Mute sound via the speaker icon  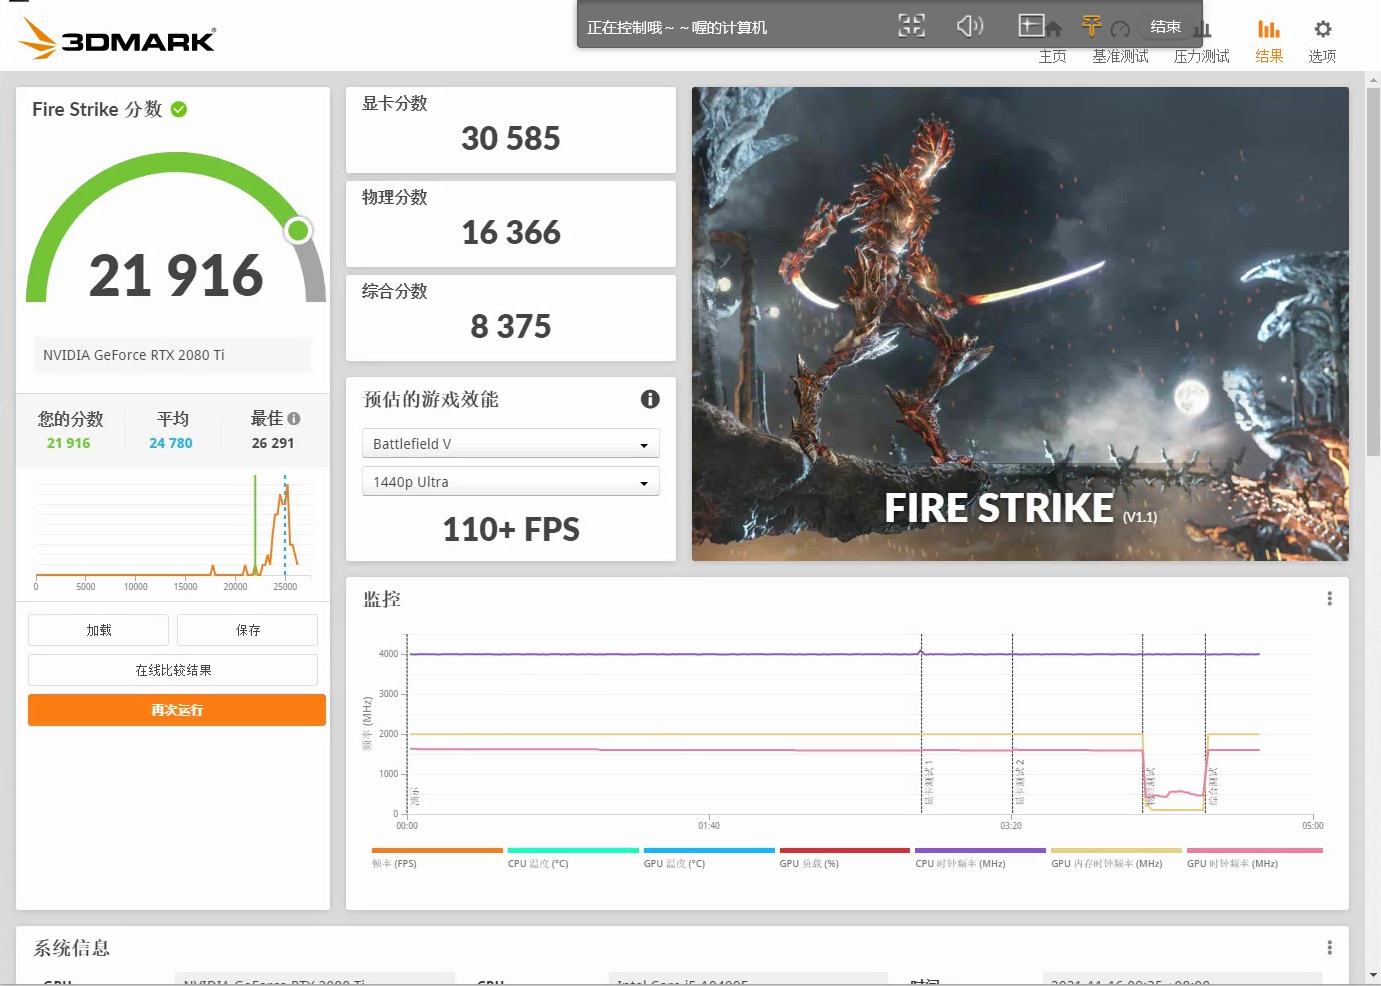(x=969, y=26)
